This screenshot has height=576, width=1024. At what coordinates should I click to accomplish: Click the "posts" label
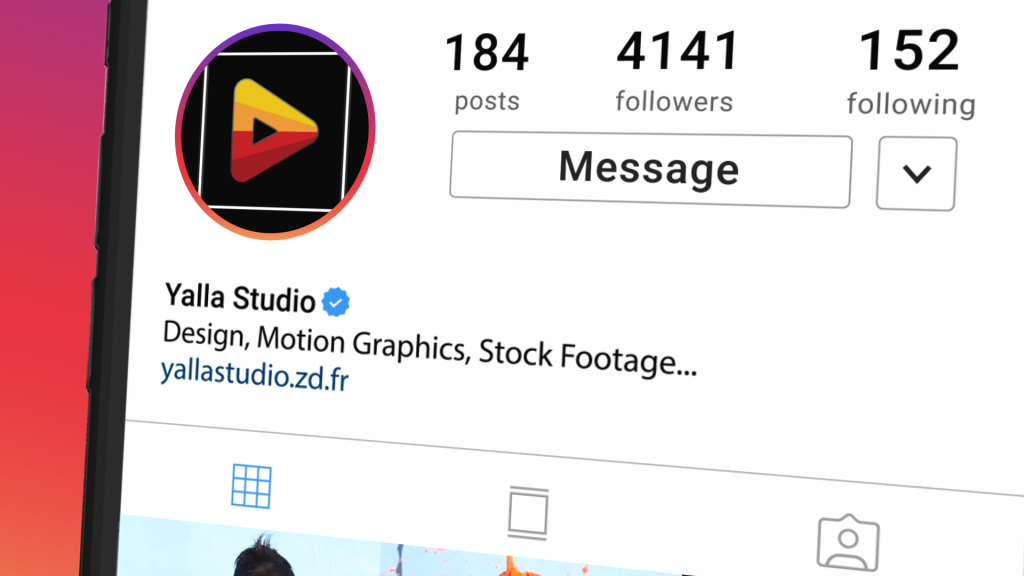(487, 101)
